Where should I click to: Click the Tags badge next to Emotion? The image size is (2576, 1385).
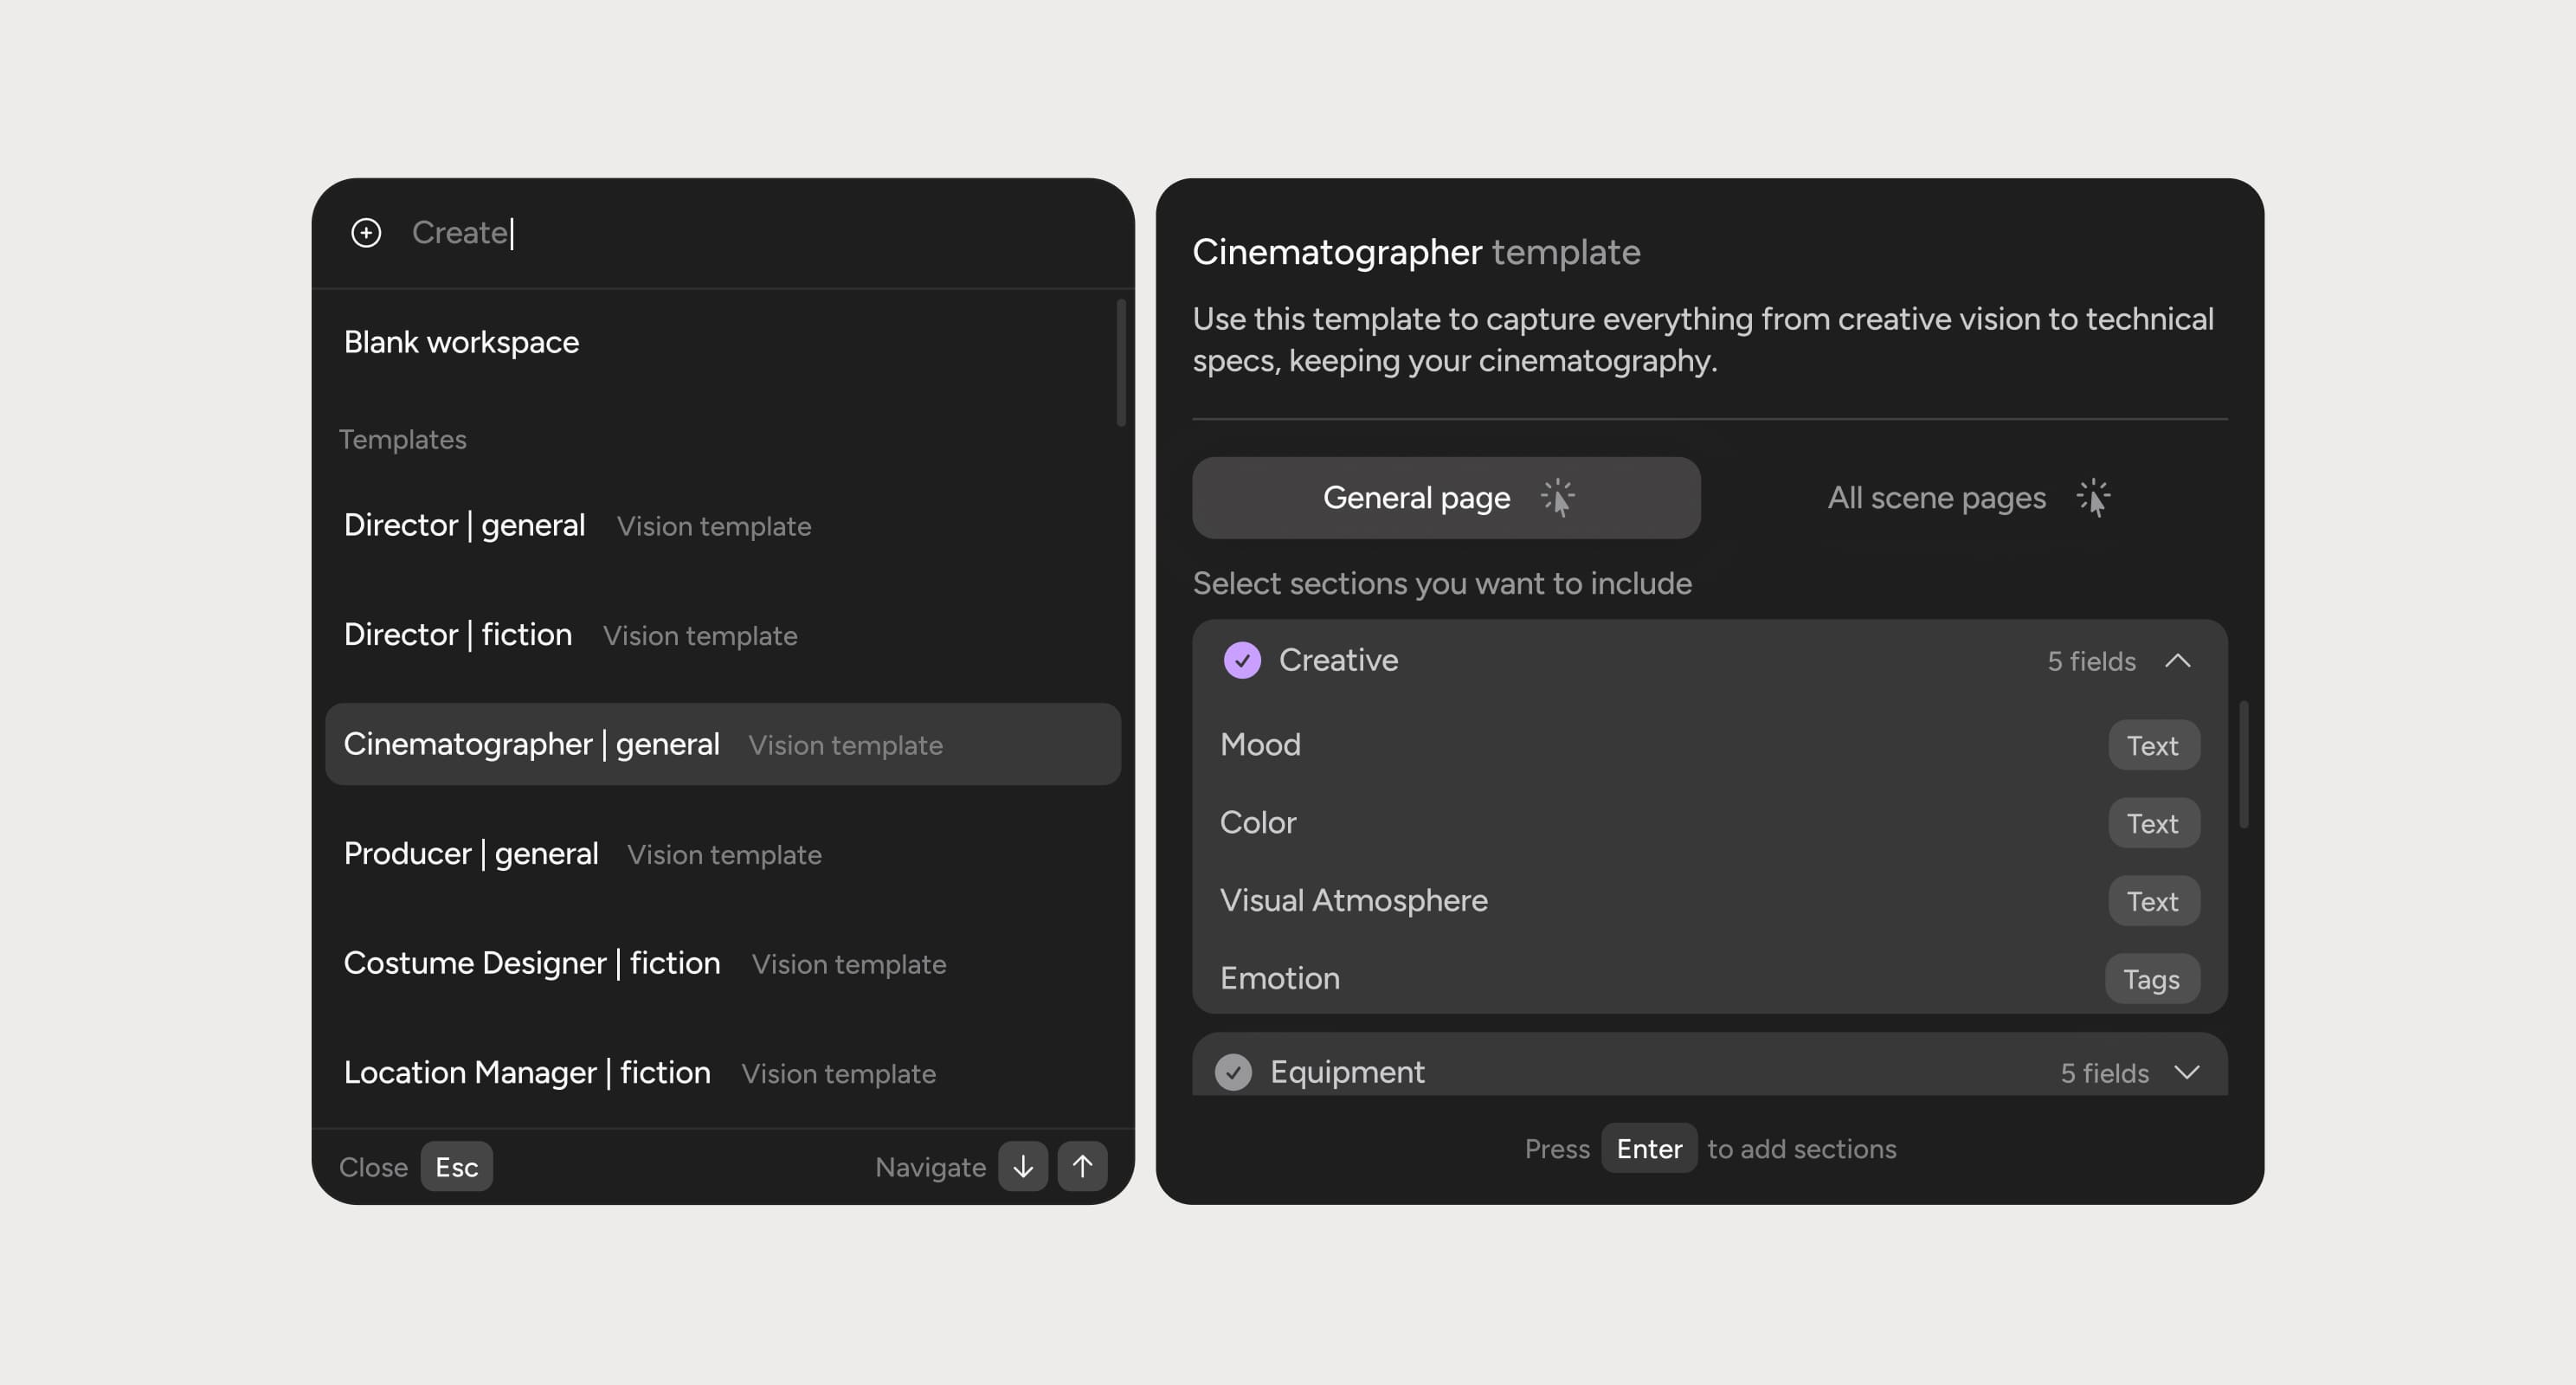coord(2152,979)
